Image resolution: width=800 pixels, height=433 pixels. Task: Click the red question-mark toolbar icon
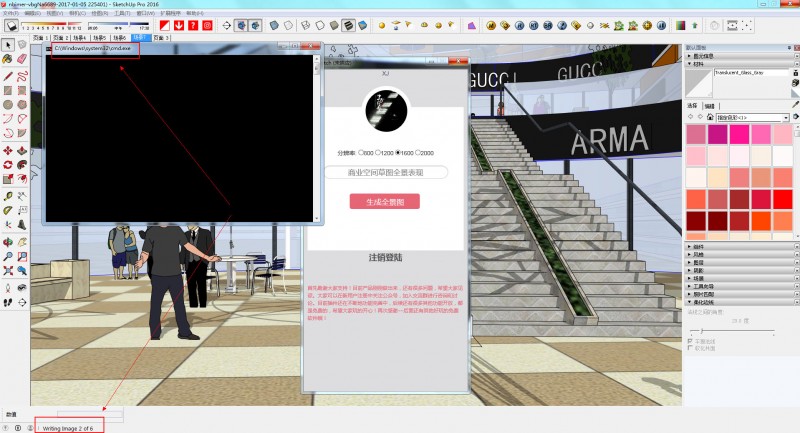pyautogui.click(x=193, y=25)
